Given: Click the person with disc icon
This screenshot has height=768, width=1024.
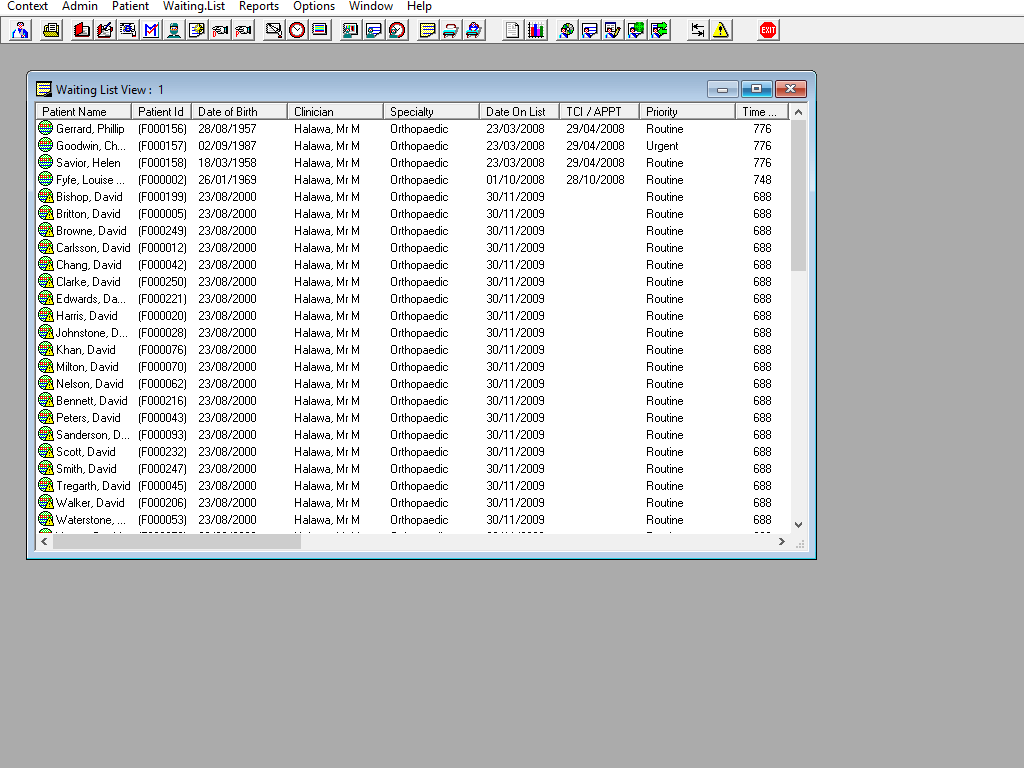Looking at the screenshot, I should coord(567,30).
